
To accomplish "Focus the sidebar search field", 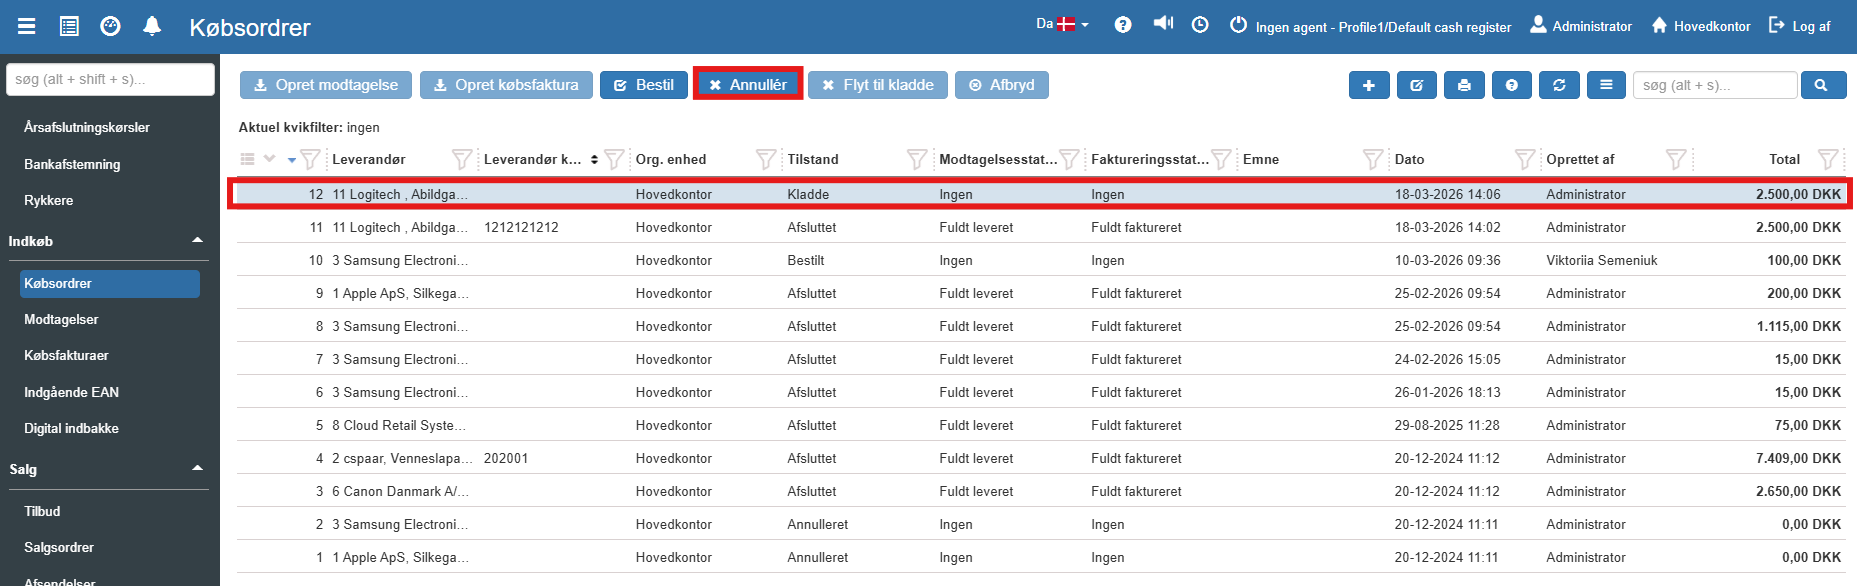I will 110,79.
